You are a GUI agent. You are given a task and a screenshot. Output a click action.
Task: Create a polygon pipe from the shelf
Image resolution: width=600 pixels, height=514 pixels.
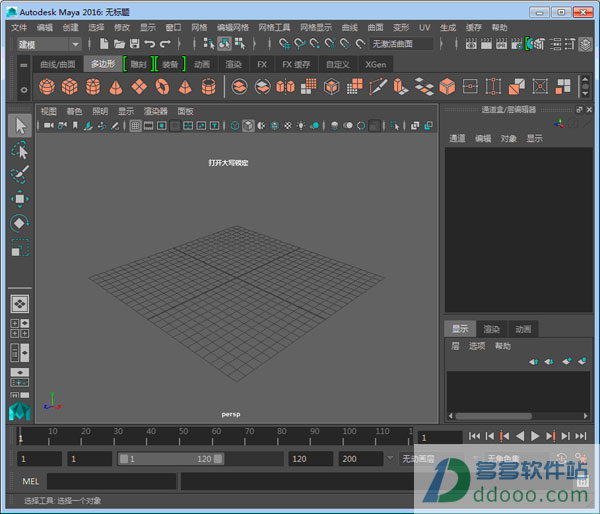coord(209,86)
